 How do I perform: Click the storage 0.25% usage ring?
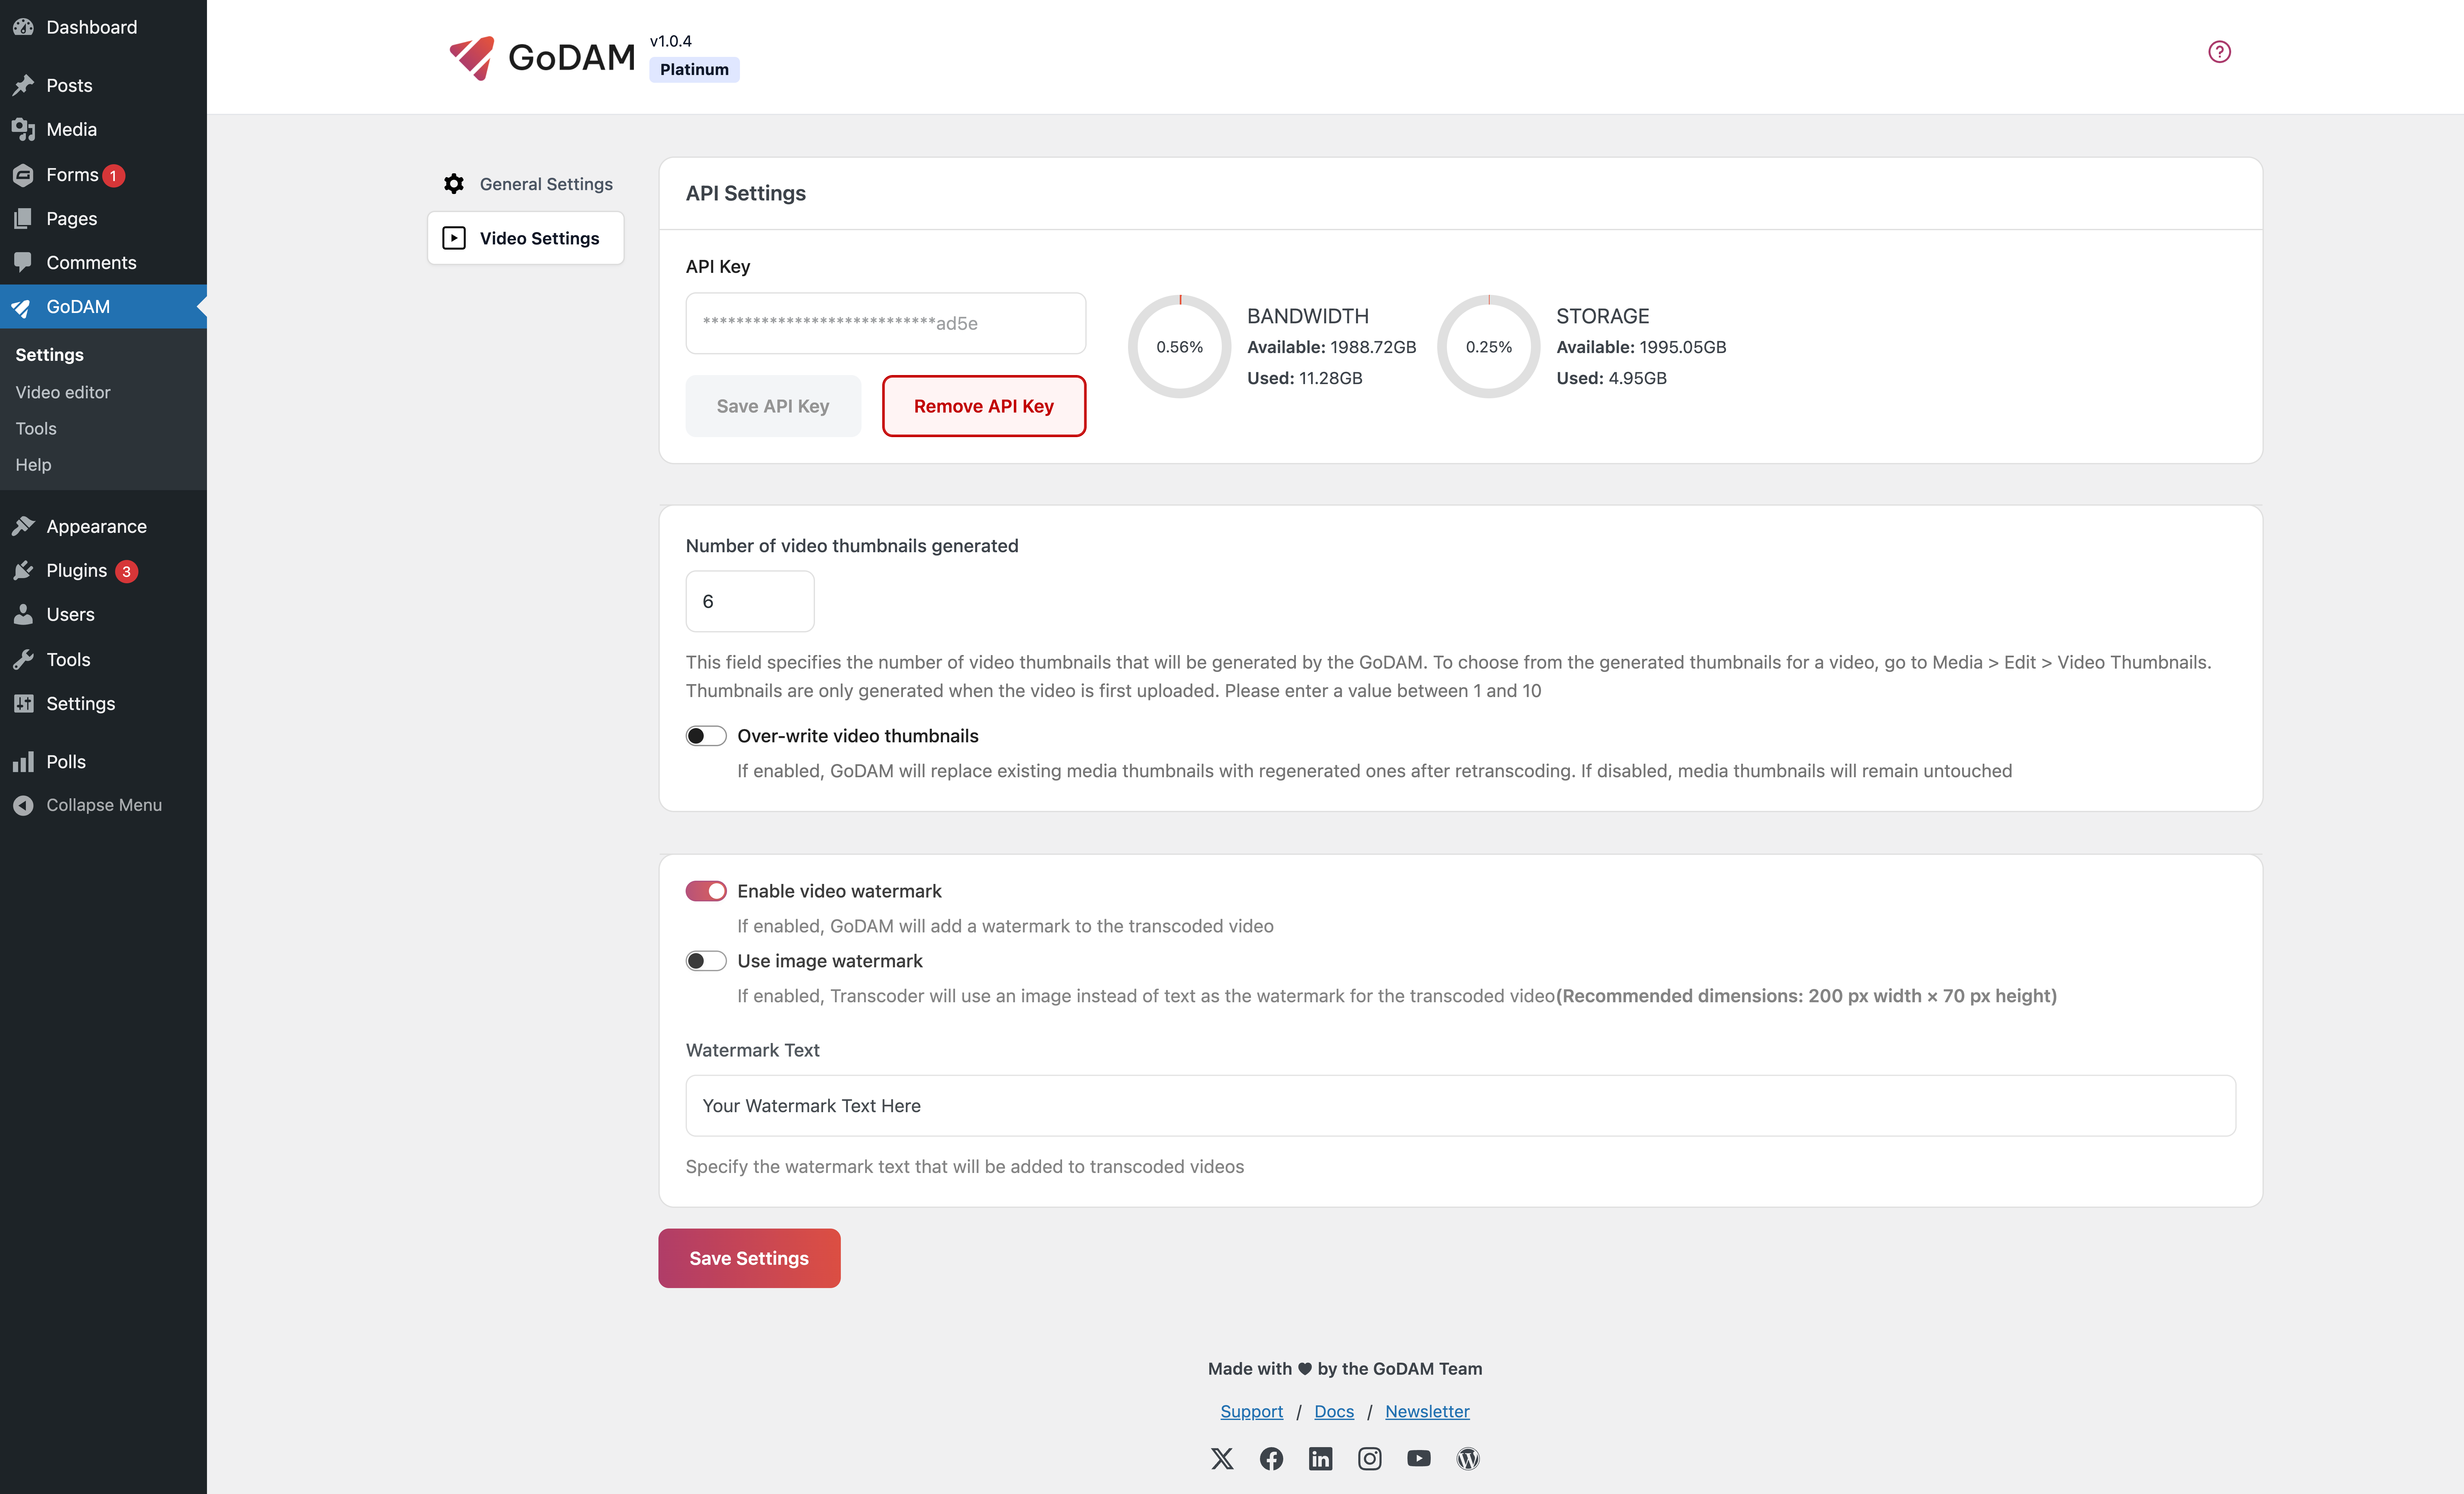[1489, 347]
